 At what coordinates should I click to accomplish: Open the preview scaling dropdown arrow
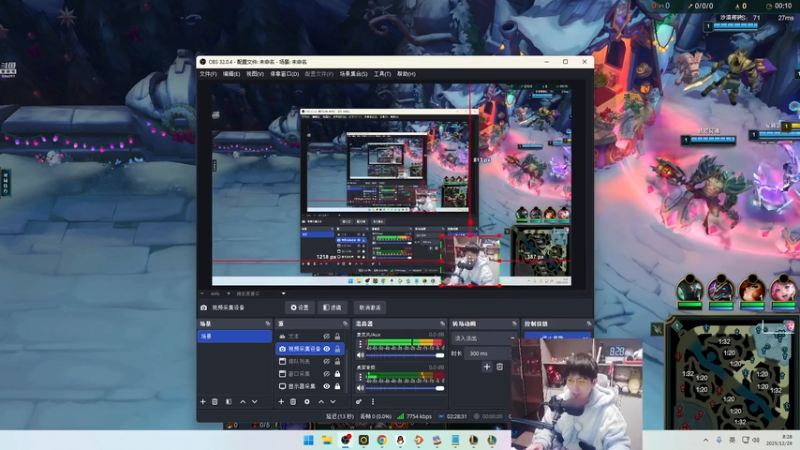click(x=284, y=293)
